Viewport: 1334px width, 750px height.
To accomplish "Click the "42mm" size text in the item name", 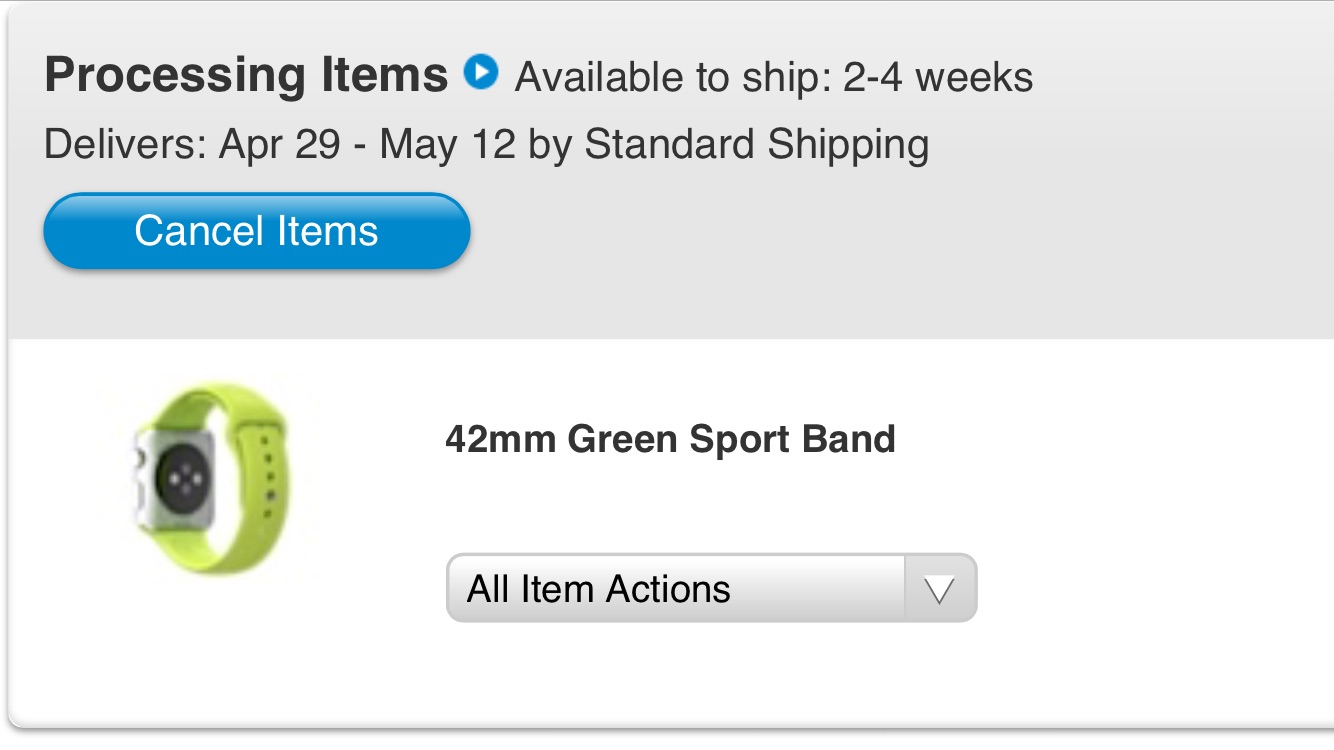I will click(500, 439).
